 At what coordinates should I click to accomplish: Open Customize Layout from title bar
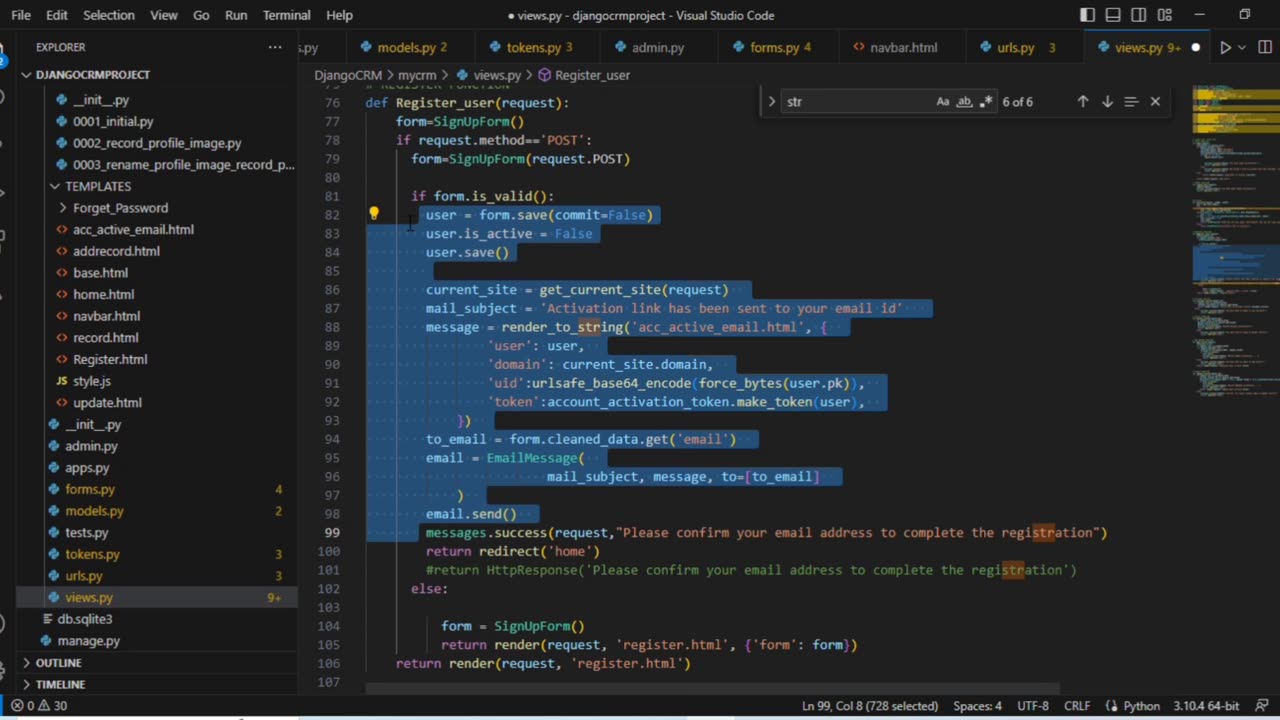point(1165,15)
